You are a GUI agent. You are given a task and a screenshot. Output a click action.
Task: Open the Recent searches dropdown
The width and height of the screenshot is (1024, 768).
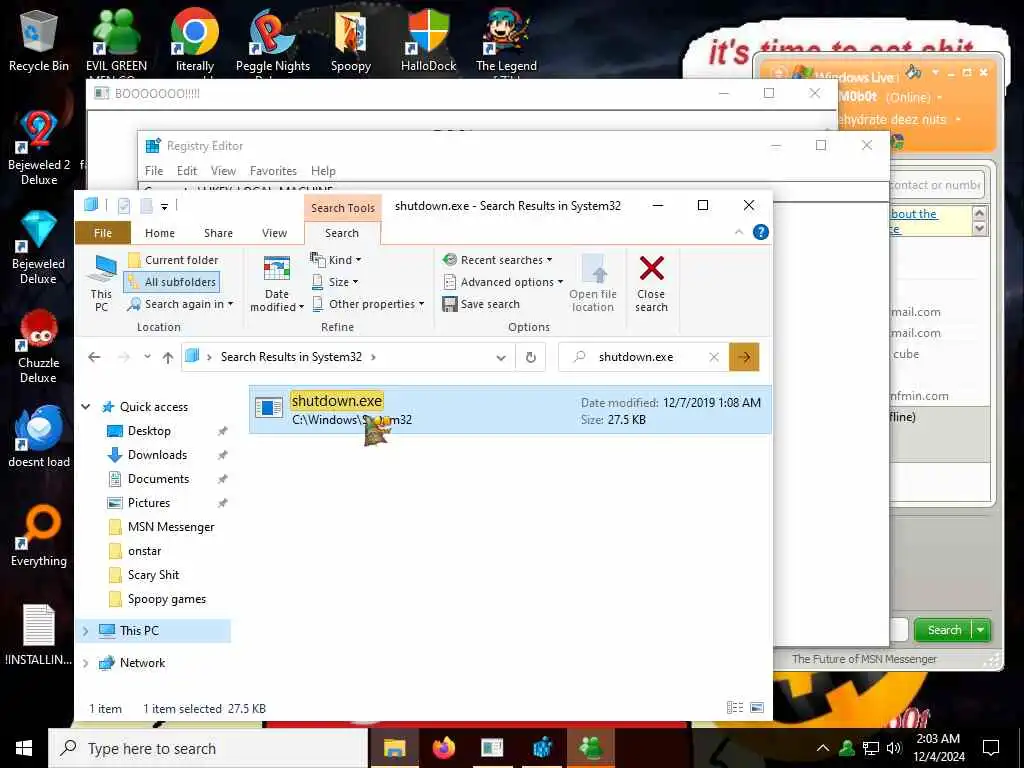coord(498,260)
